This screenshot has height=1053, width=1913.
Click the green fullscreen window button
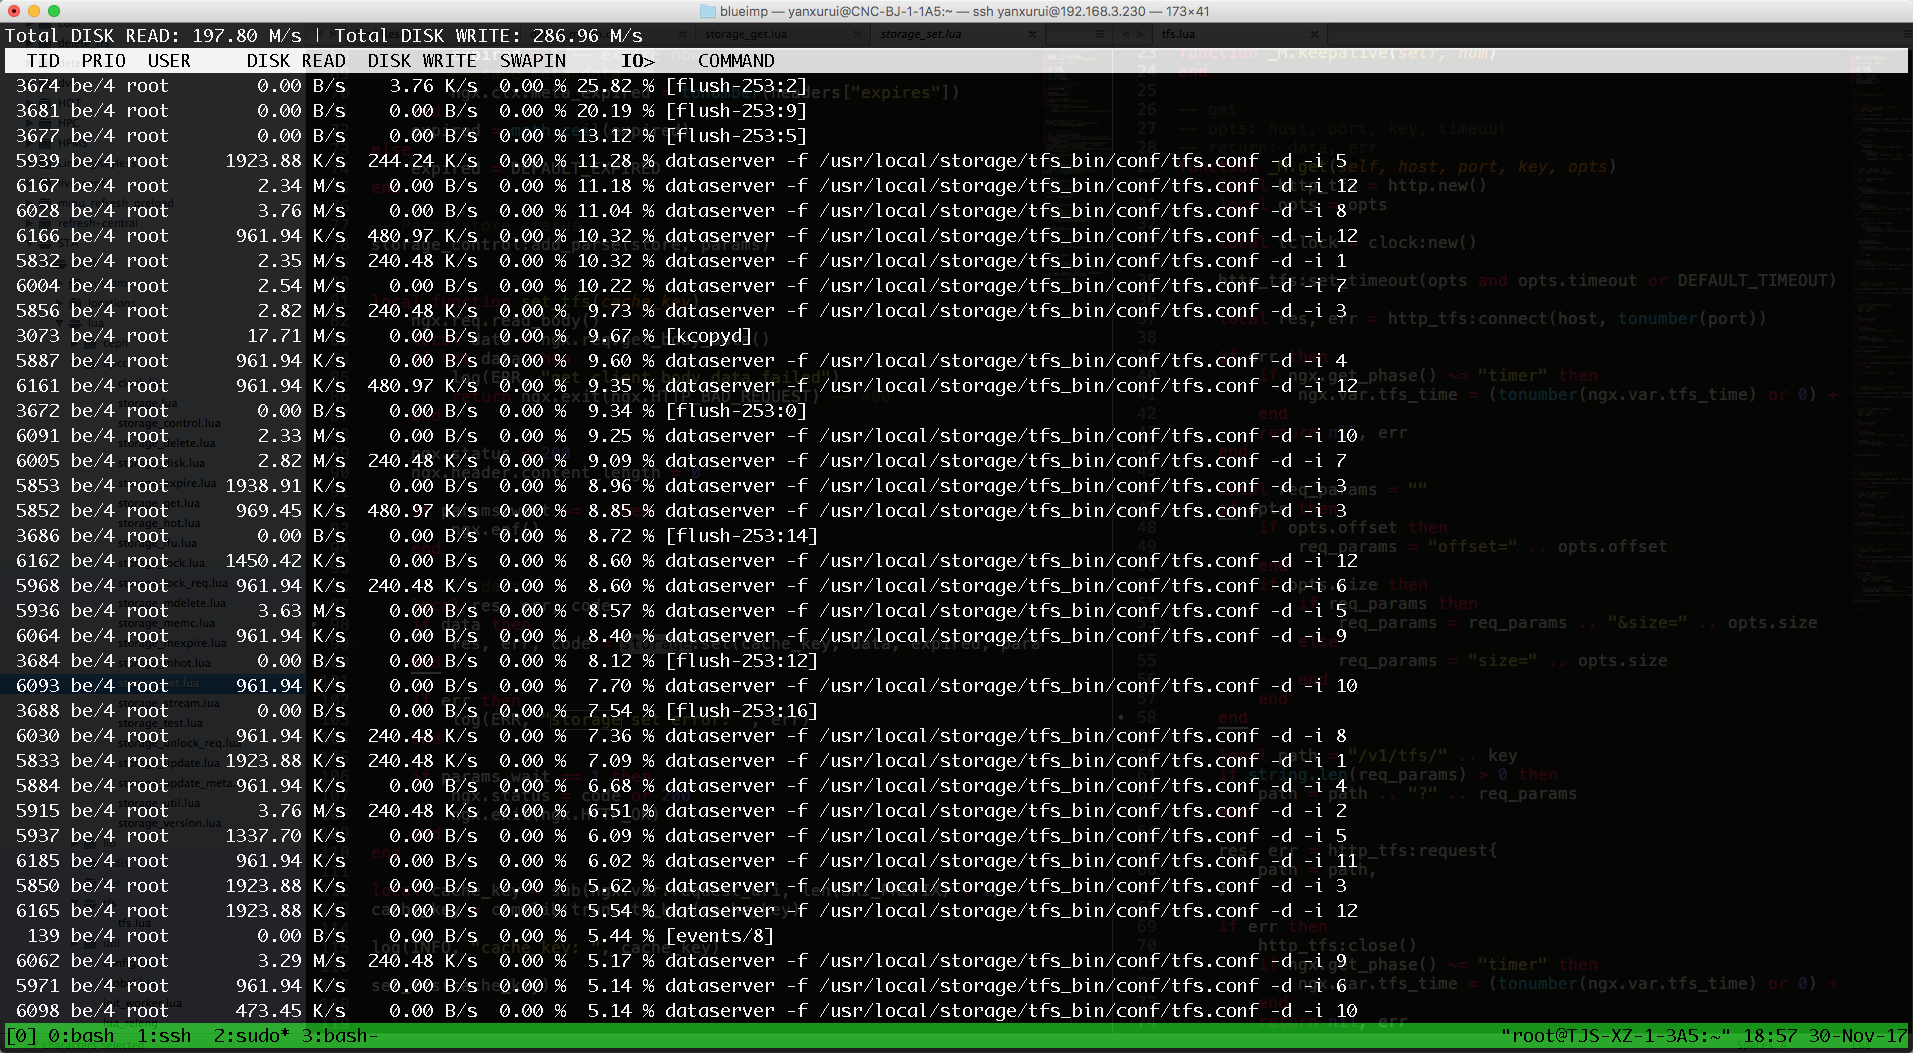coord(54,11)
